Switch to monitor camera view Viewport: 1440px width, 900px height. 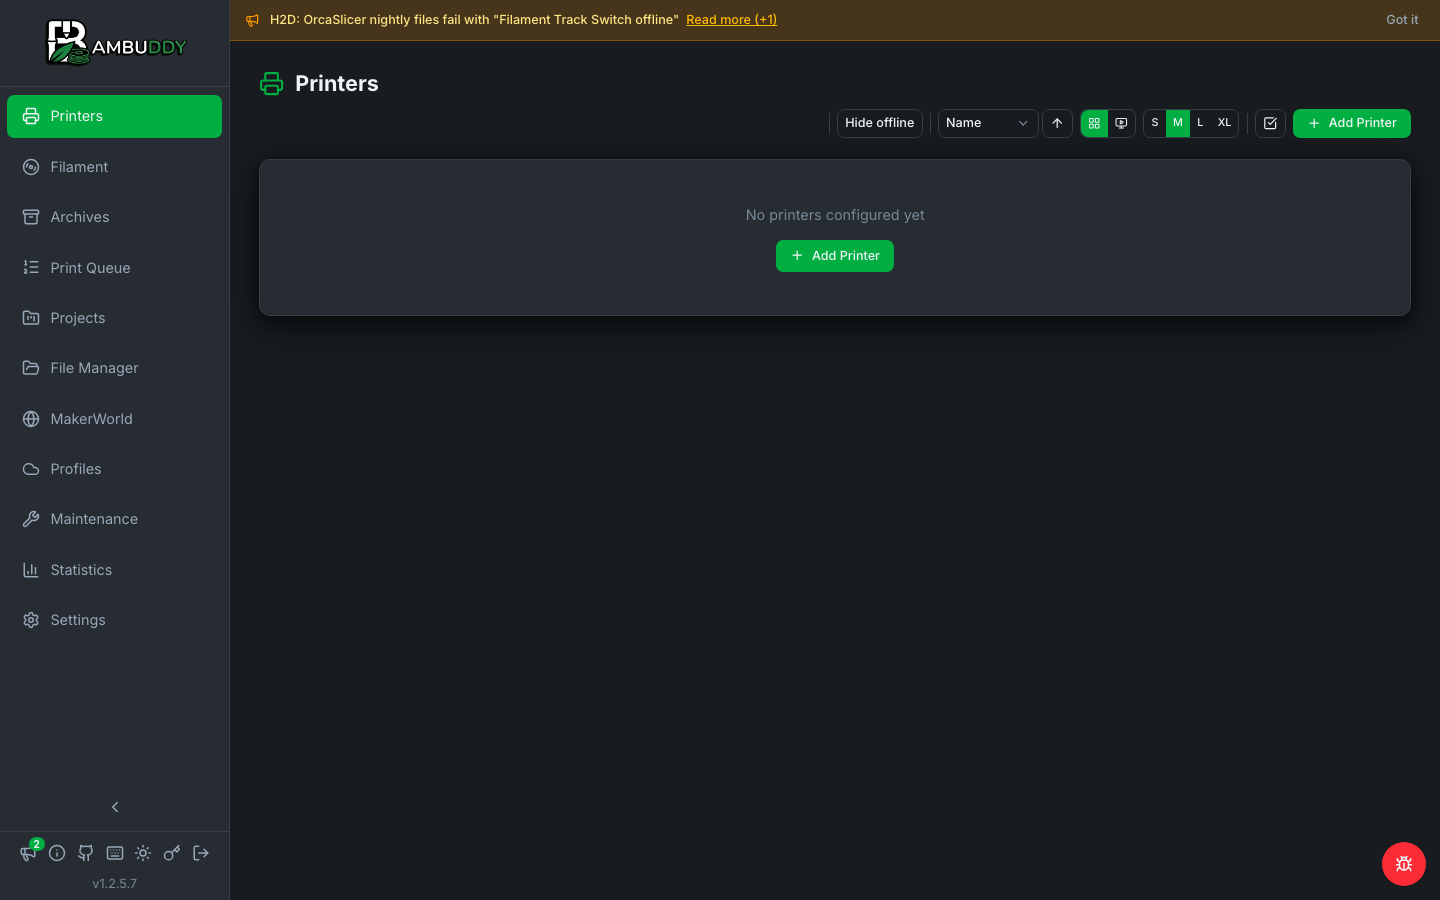[x=1121, y=123]
